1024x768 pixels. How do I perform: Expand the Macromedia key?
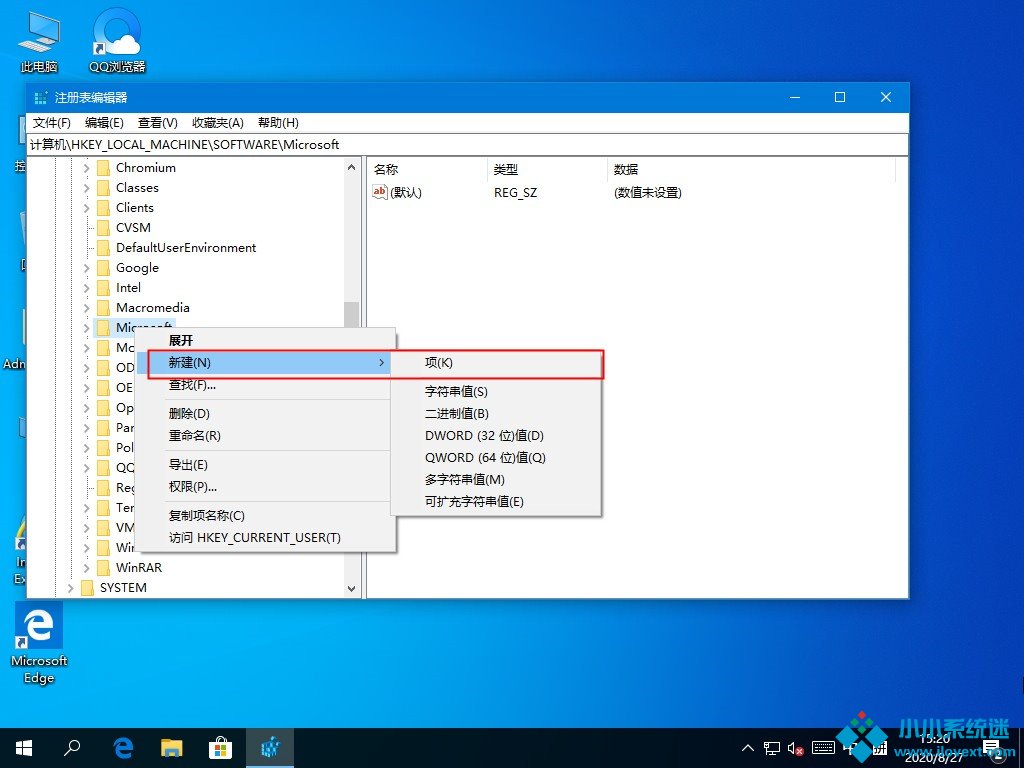pos(86,308)
